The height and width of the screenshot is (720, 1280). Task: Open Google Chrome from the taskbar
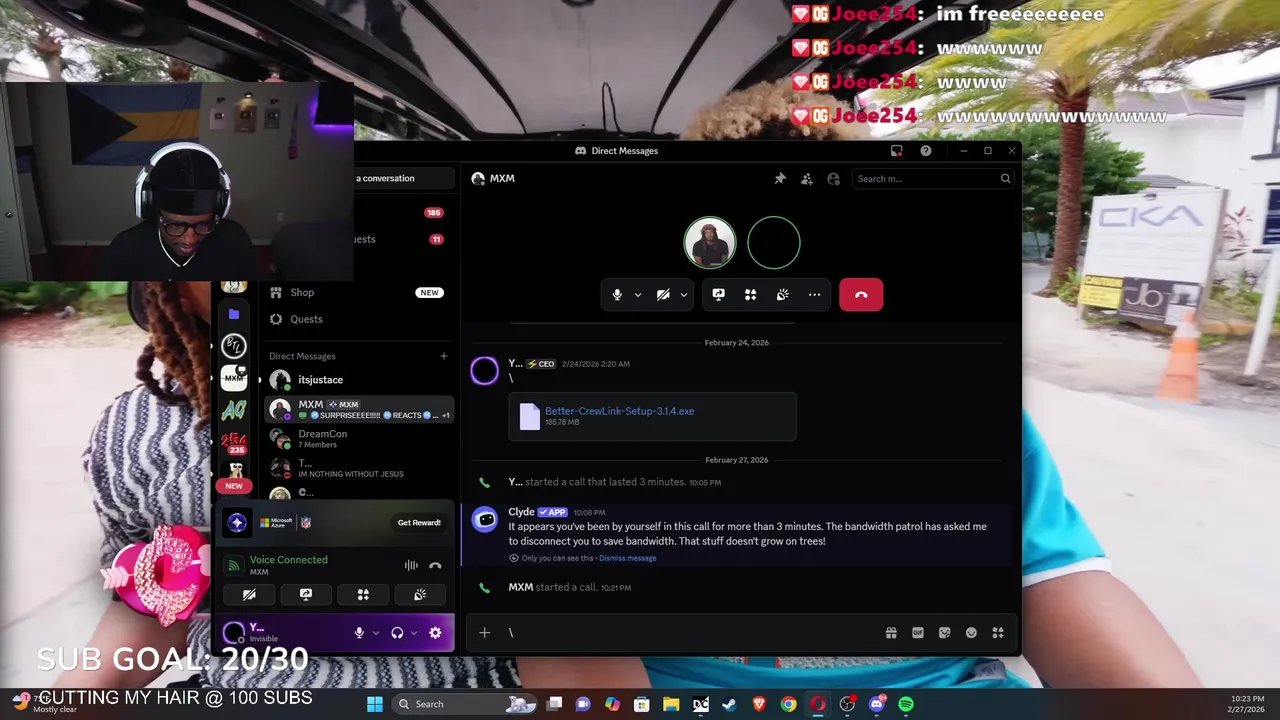789,704
